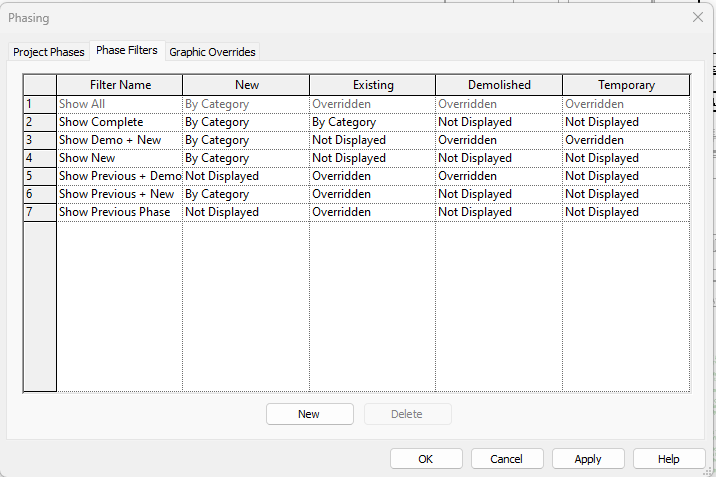Click Show All's Demolished Overridden cell

click(x=499, y=104)
